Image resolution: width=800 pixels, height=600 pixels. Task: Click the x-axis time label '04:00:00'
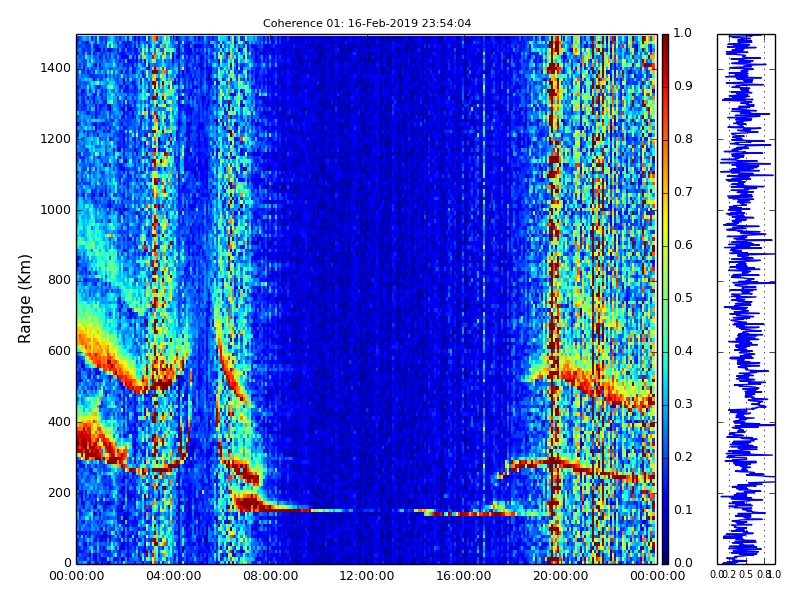pos(173,576)
